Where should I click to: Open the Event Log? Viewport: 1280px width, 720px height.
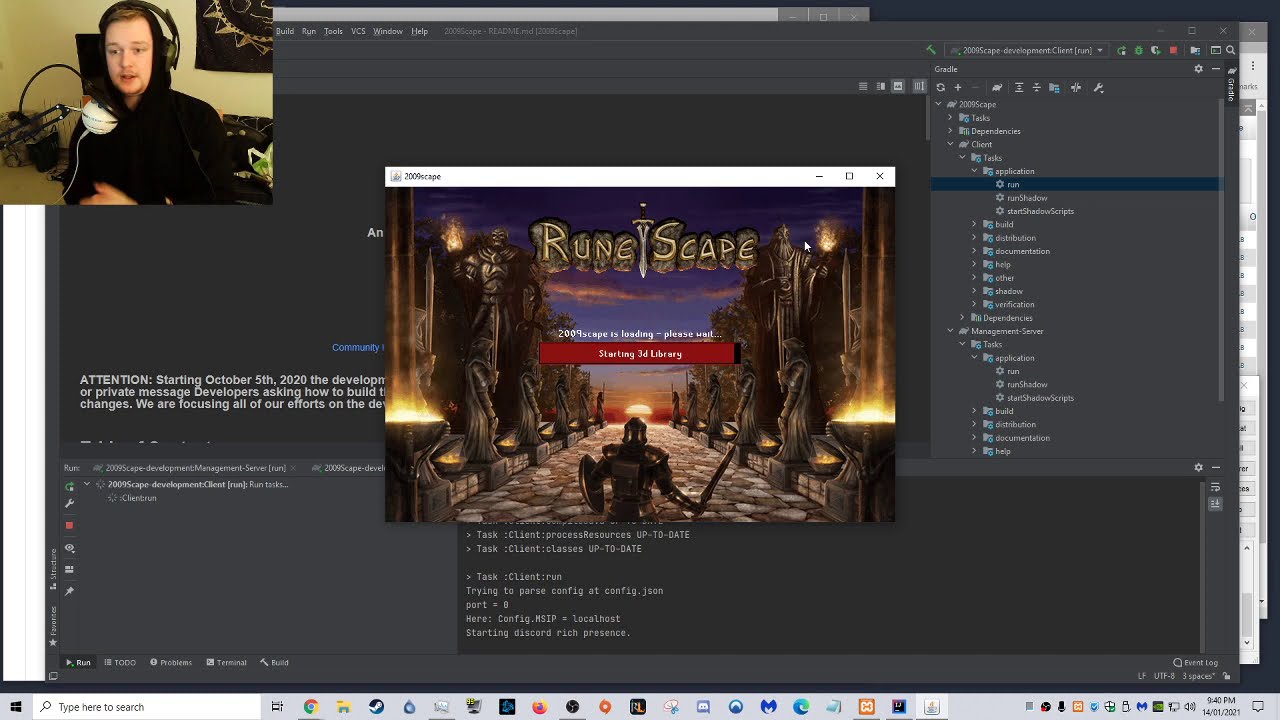point(1196,662)
